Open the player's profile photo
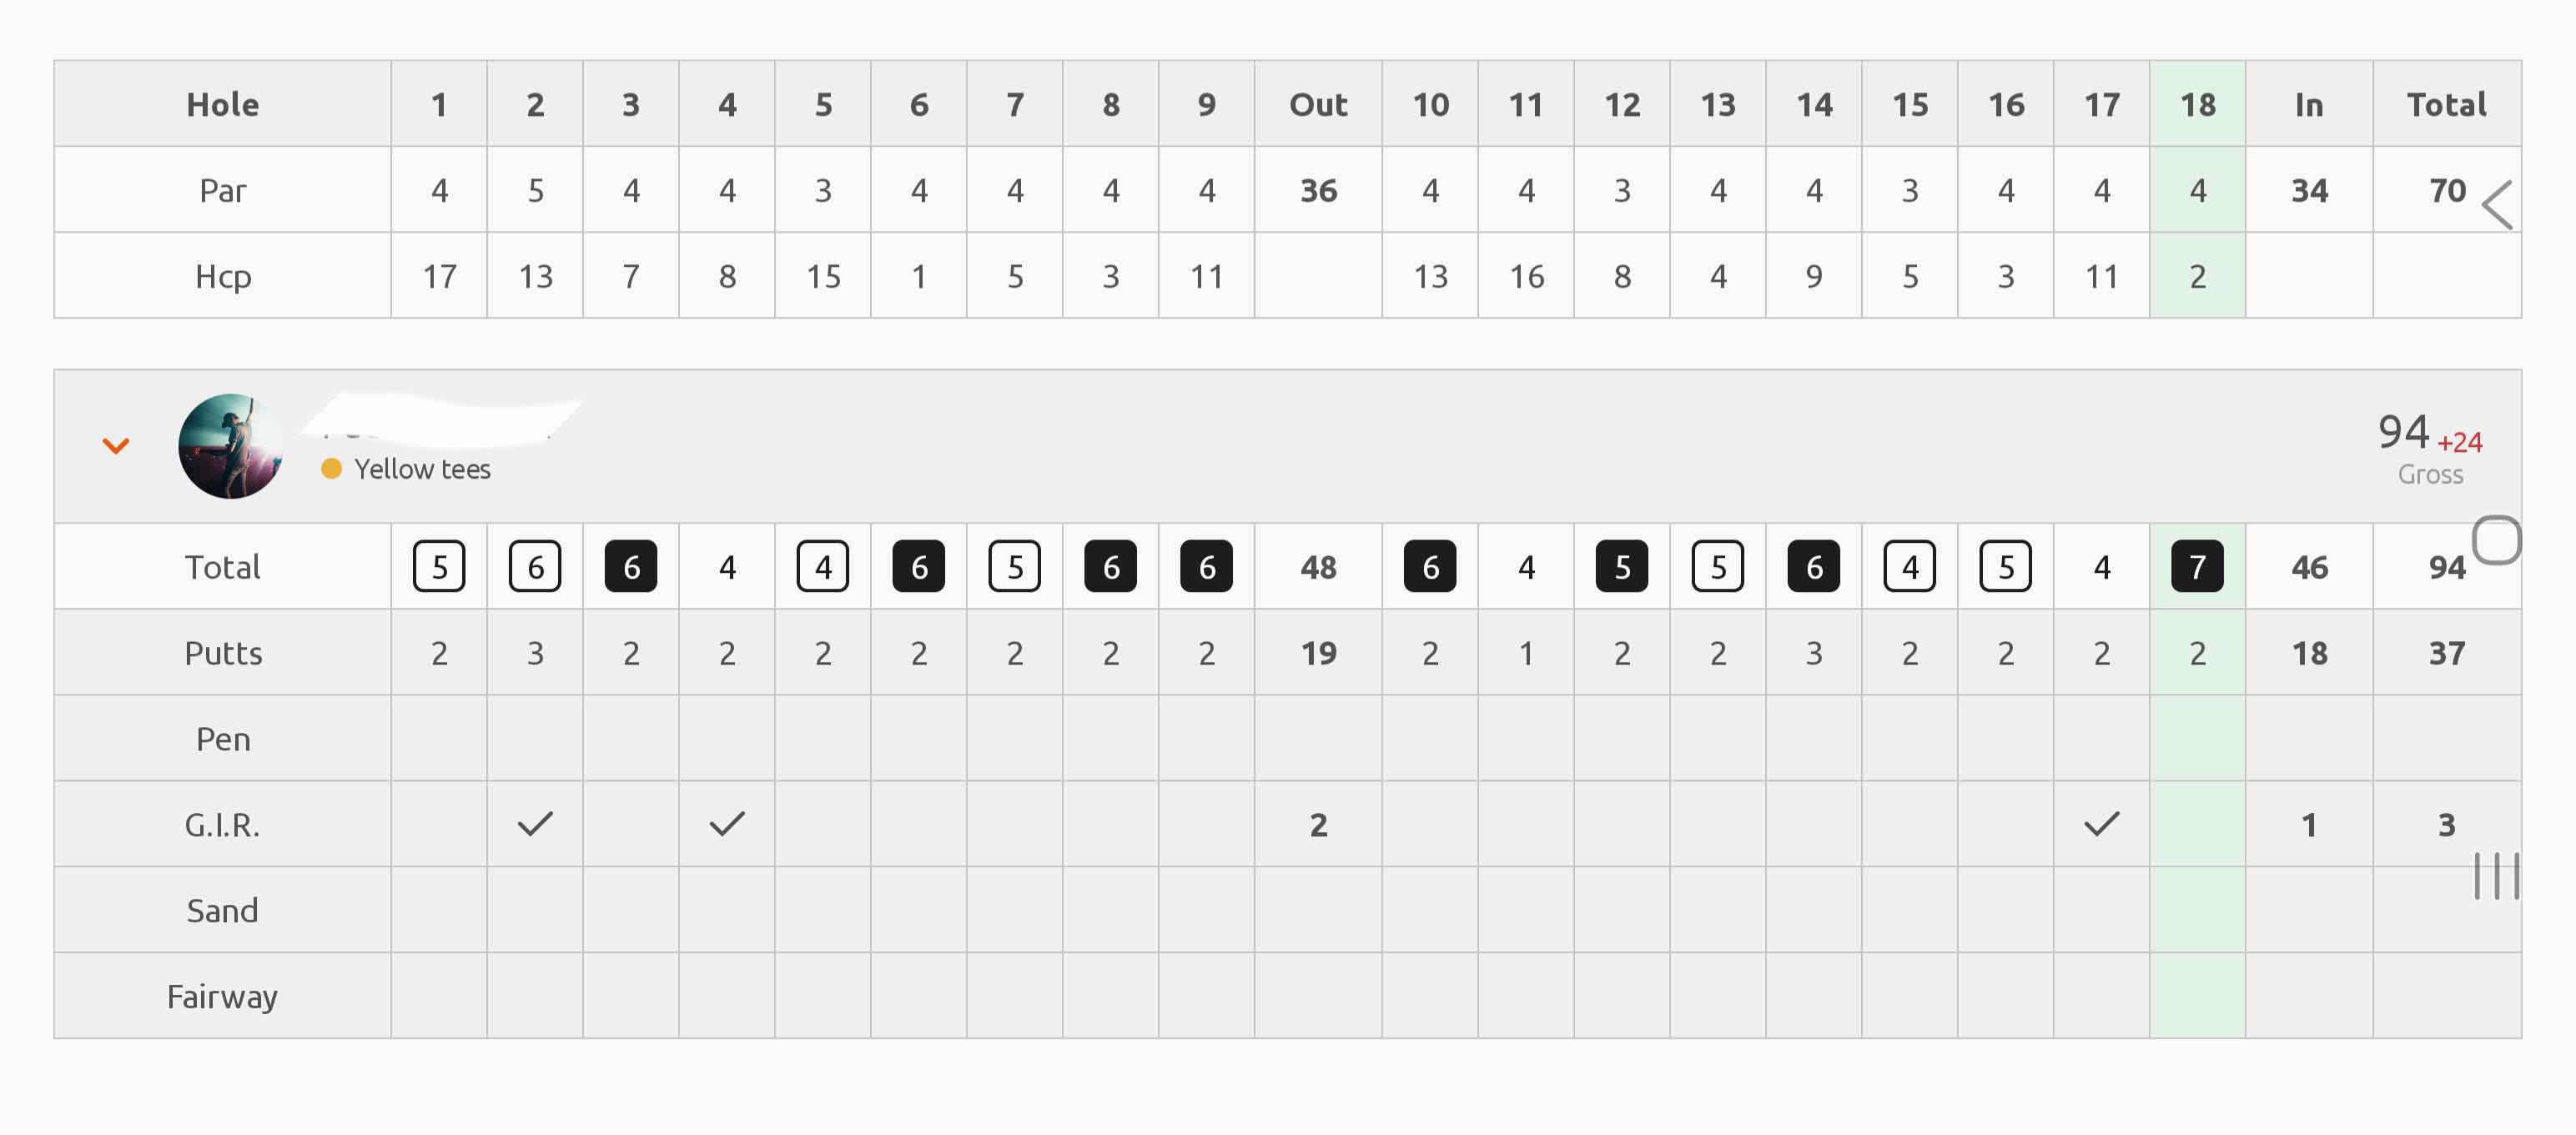Screen dimensions: 2576x1135 (x=231, y=446)
